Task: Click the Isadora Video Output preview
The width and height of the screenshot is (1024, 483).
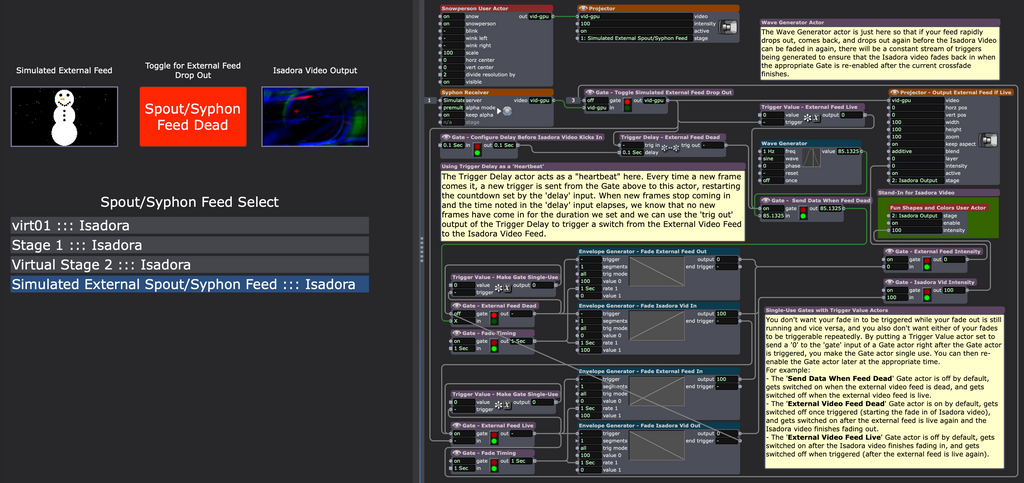Action: pyautogui.click(x=315, y=116)
